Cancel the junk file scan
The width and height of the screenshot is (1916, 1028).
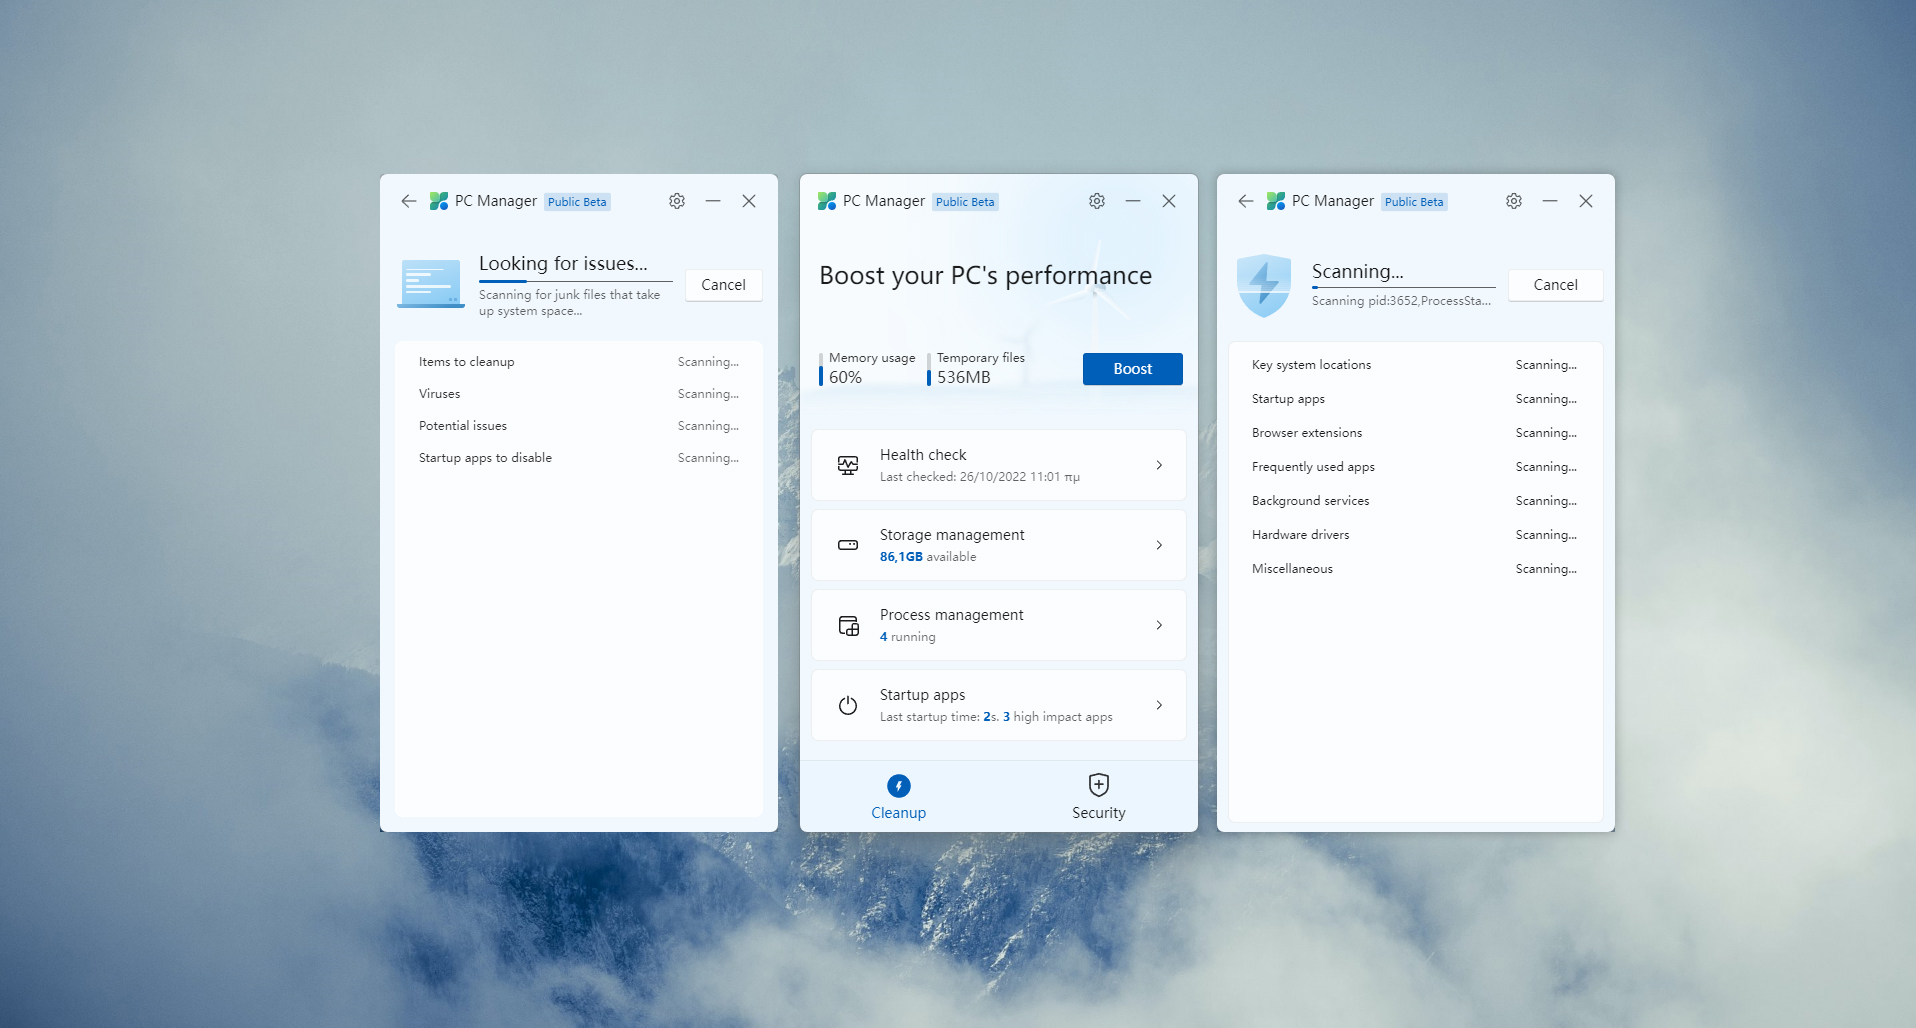[723, 285]
